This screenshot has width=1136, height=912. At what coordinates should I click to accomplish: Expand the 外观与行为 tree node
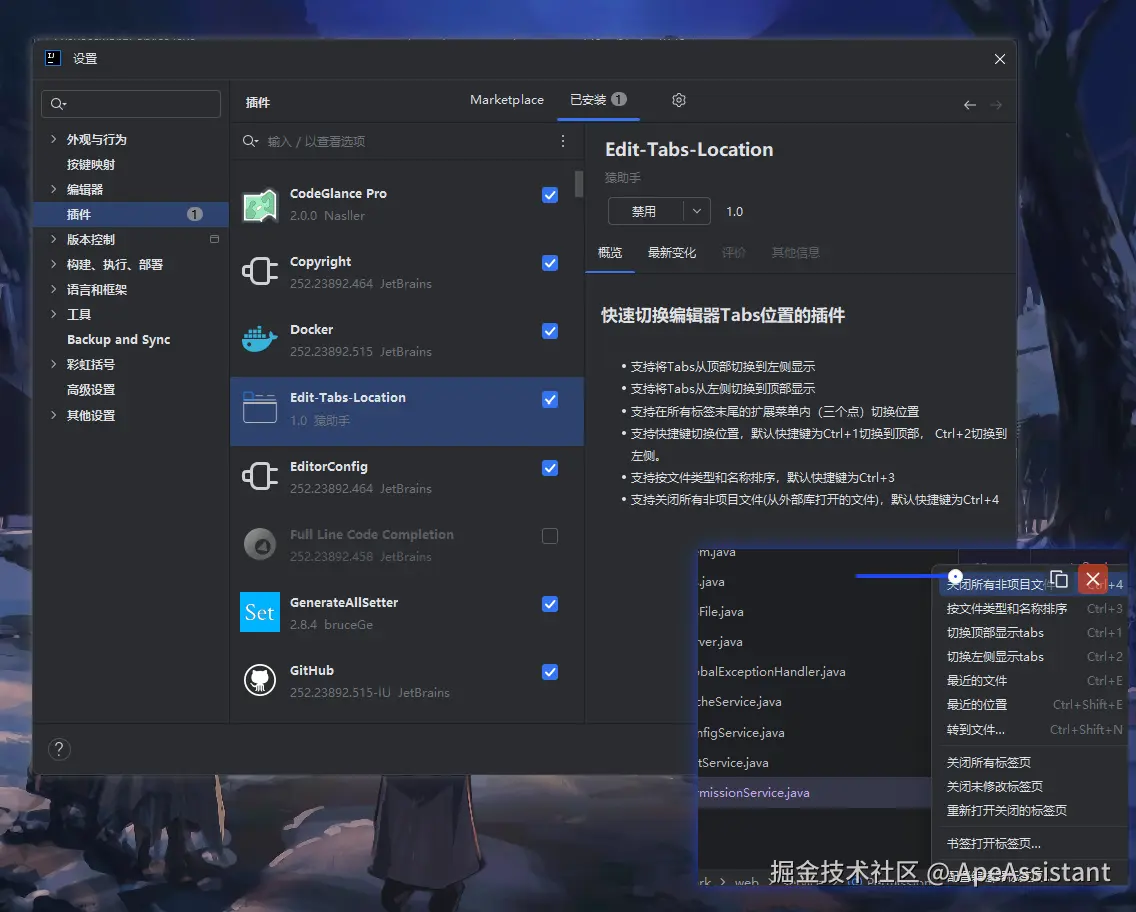pos(54,139)
